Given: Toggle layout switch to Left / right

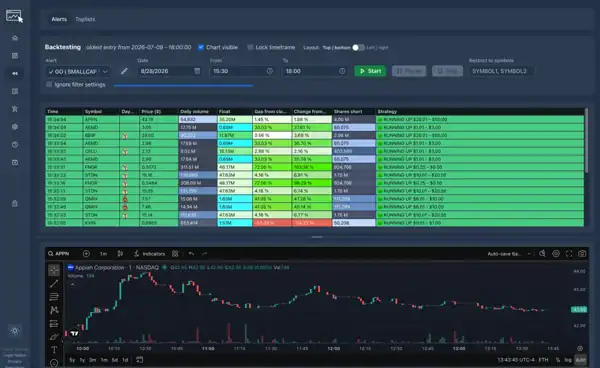Looking at the screenshot, I should (x=359, y=47).
